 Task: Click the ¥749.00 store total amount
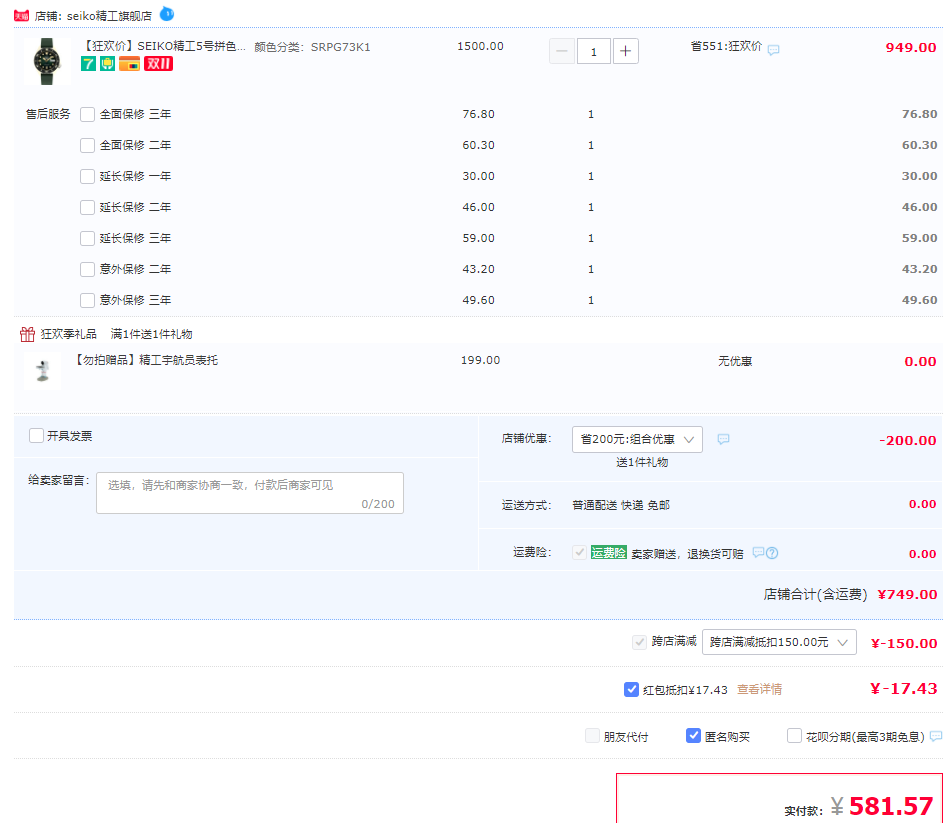[x=907, y=595]
